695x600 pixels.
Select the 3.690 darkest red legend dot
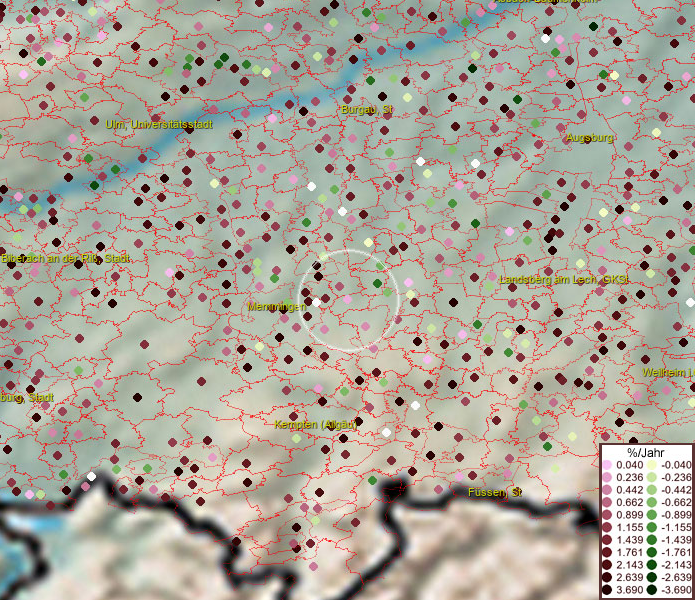[x=607, y=590]
